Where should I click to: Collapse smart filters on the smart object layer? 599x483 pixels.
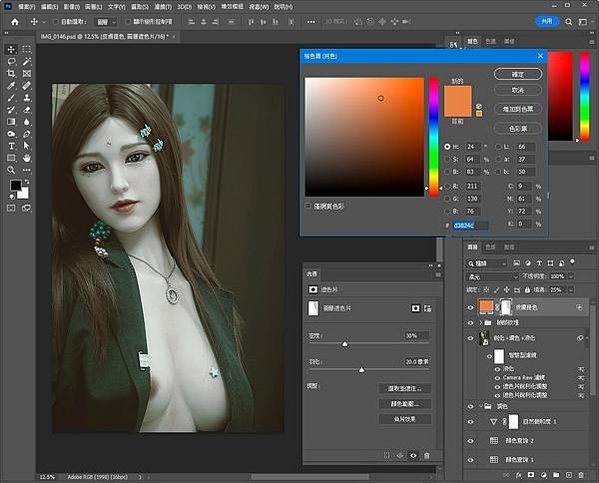(586, 338)
